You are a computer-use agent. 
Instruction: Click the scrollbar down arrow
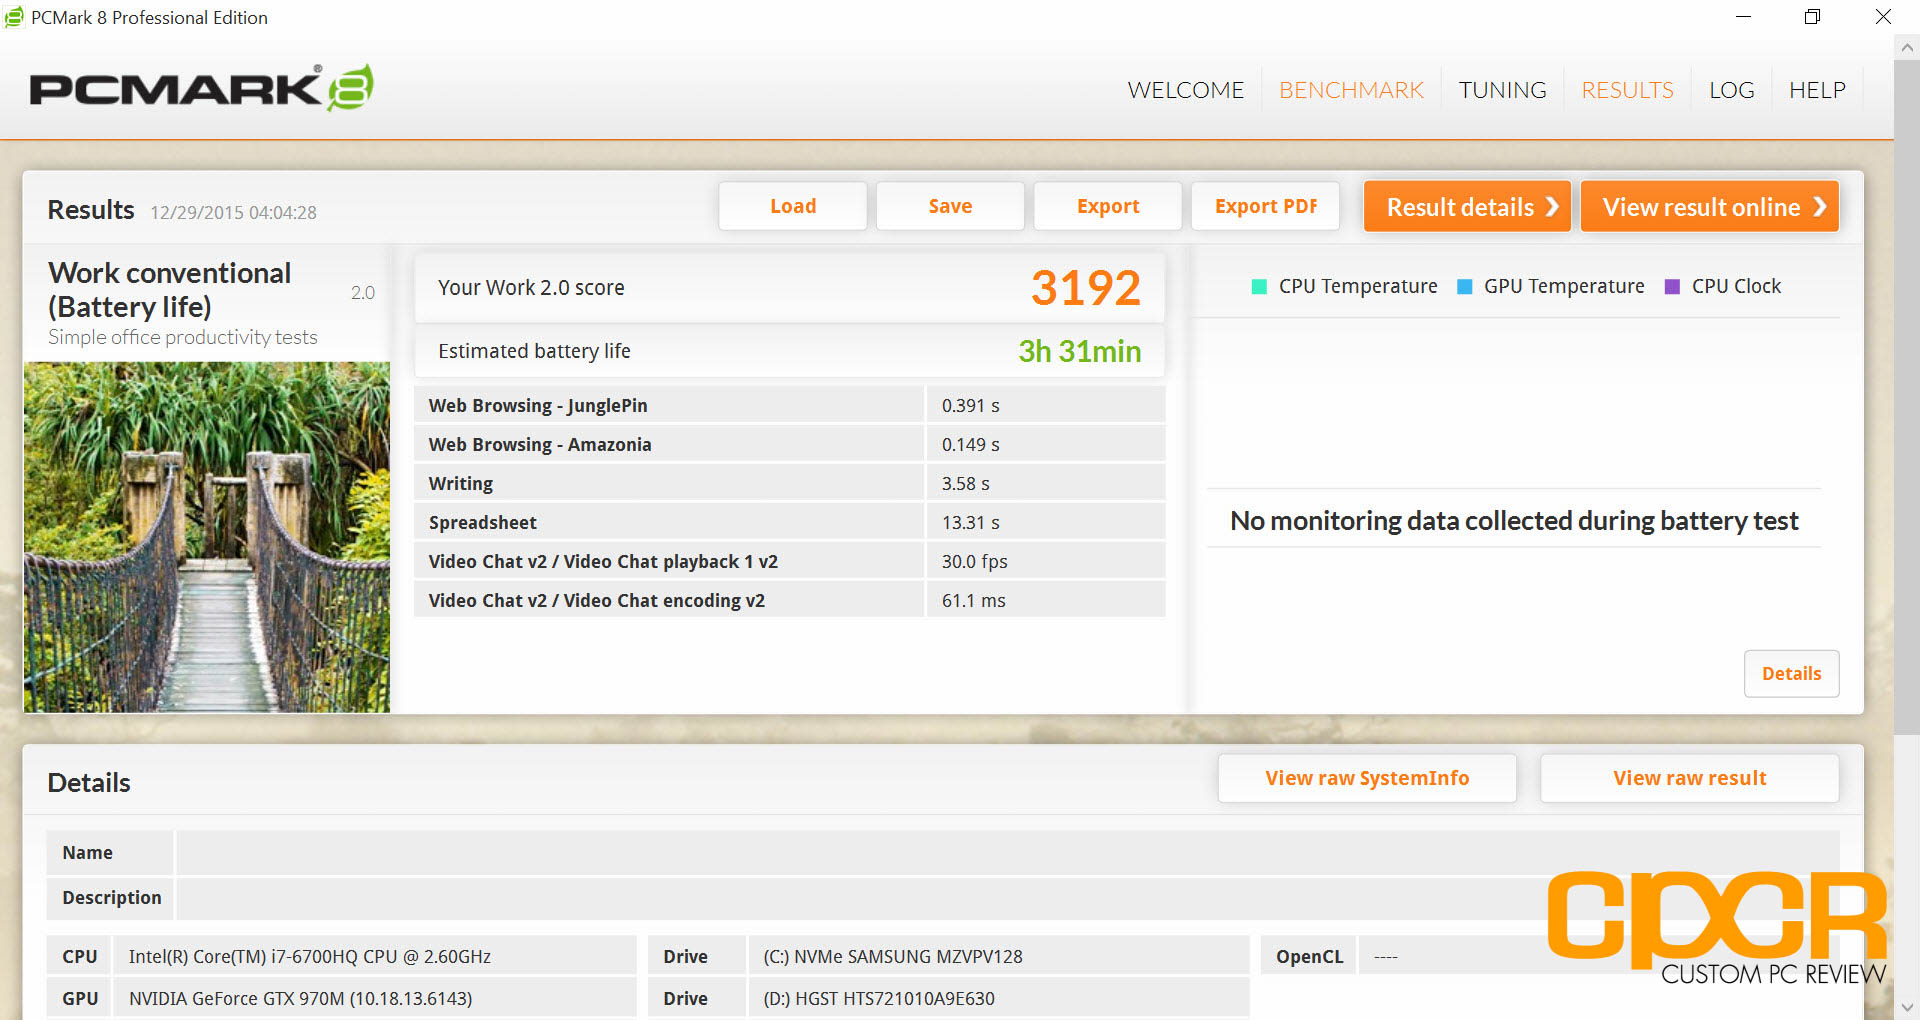pos(1907,1007)
